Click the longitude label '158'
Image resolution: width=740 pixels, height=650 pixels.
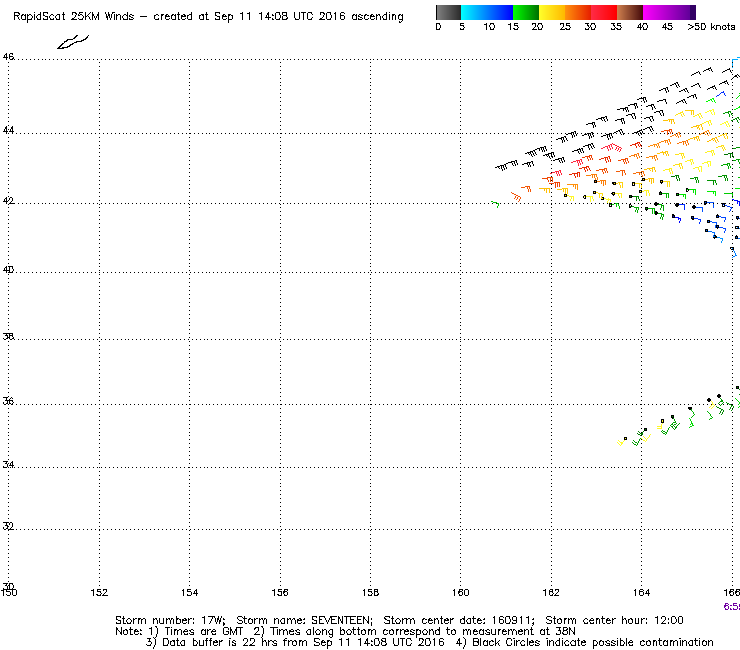tap(370, 592)
